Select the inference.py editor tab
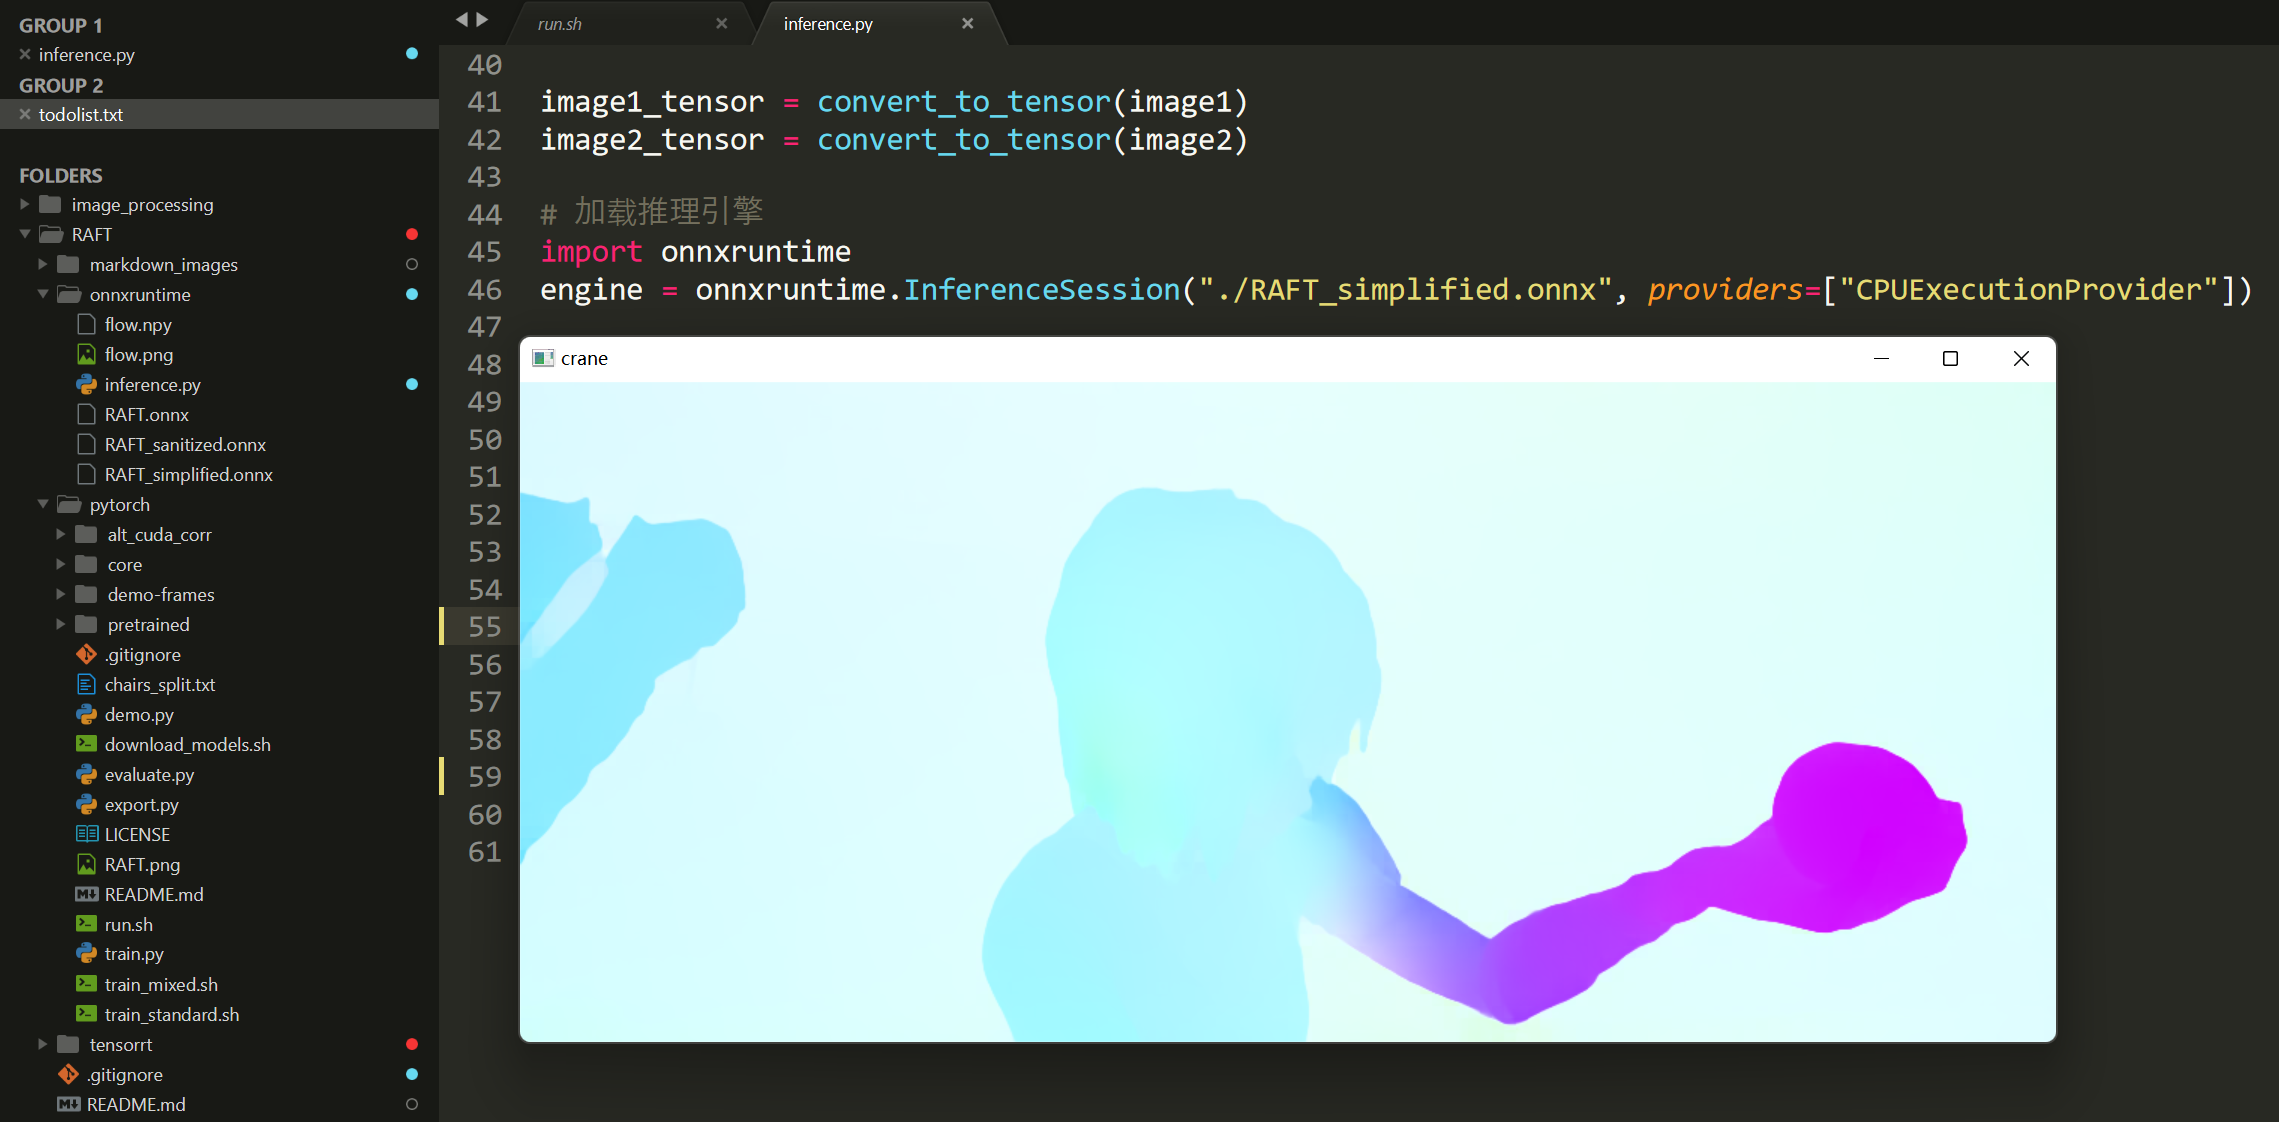 [x=827, y=23]
